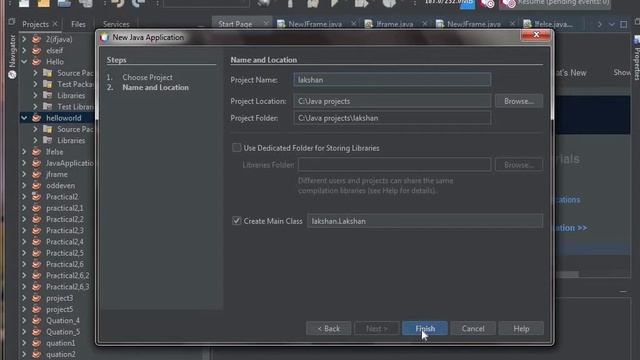Close the Iframe.java tab
Viewport: 640px width, 360px height.
pos(424,24)
